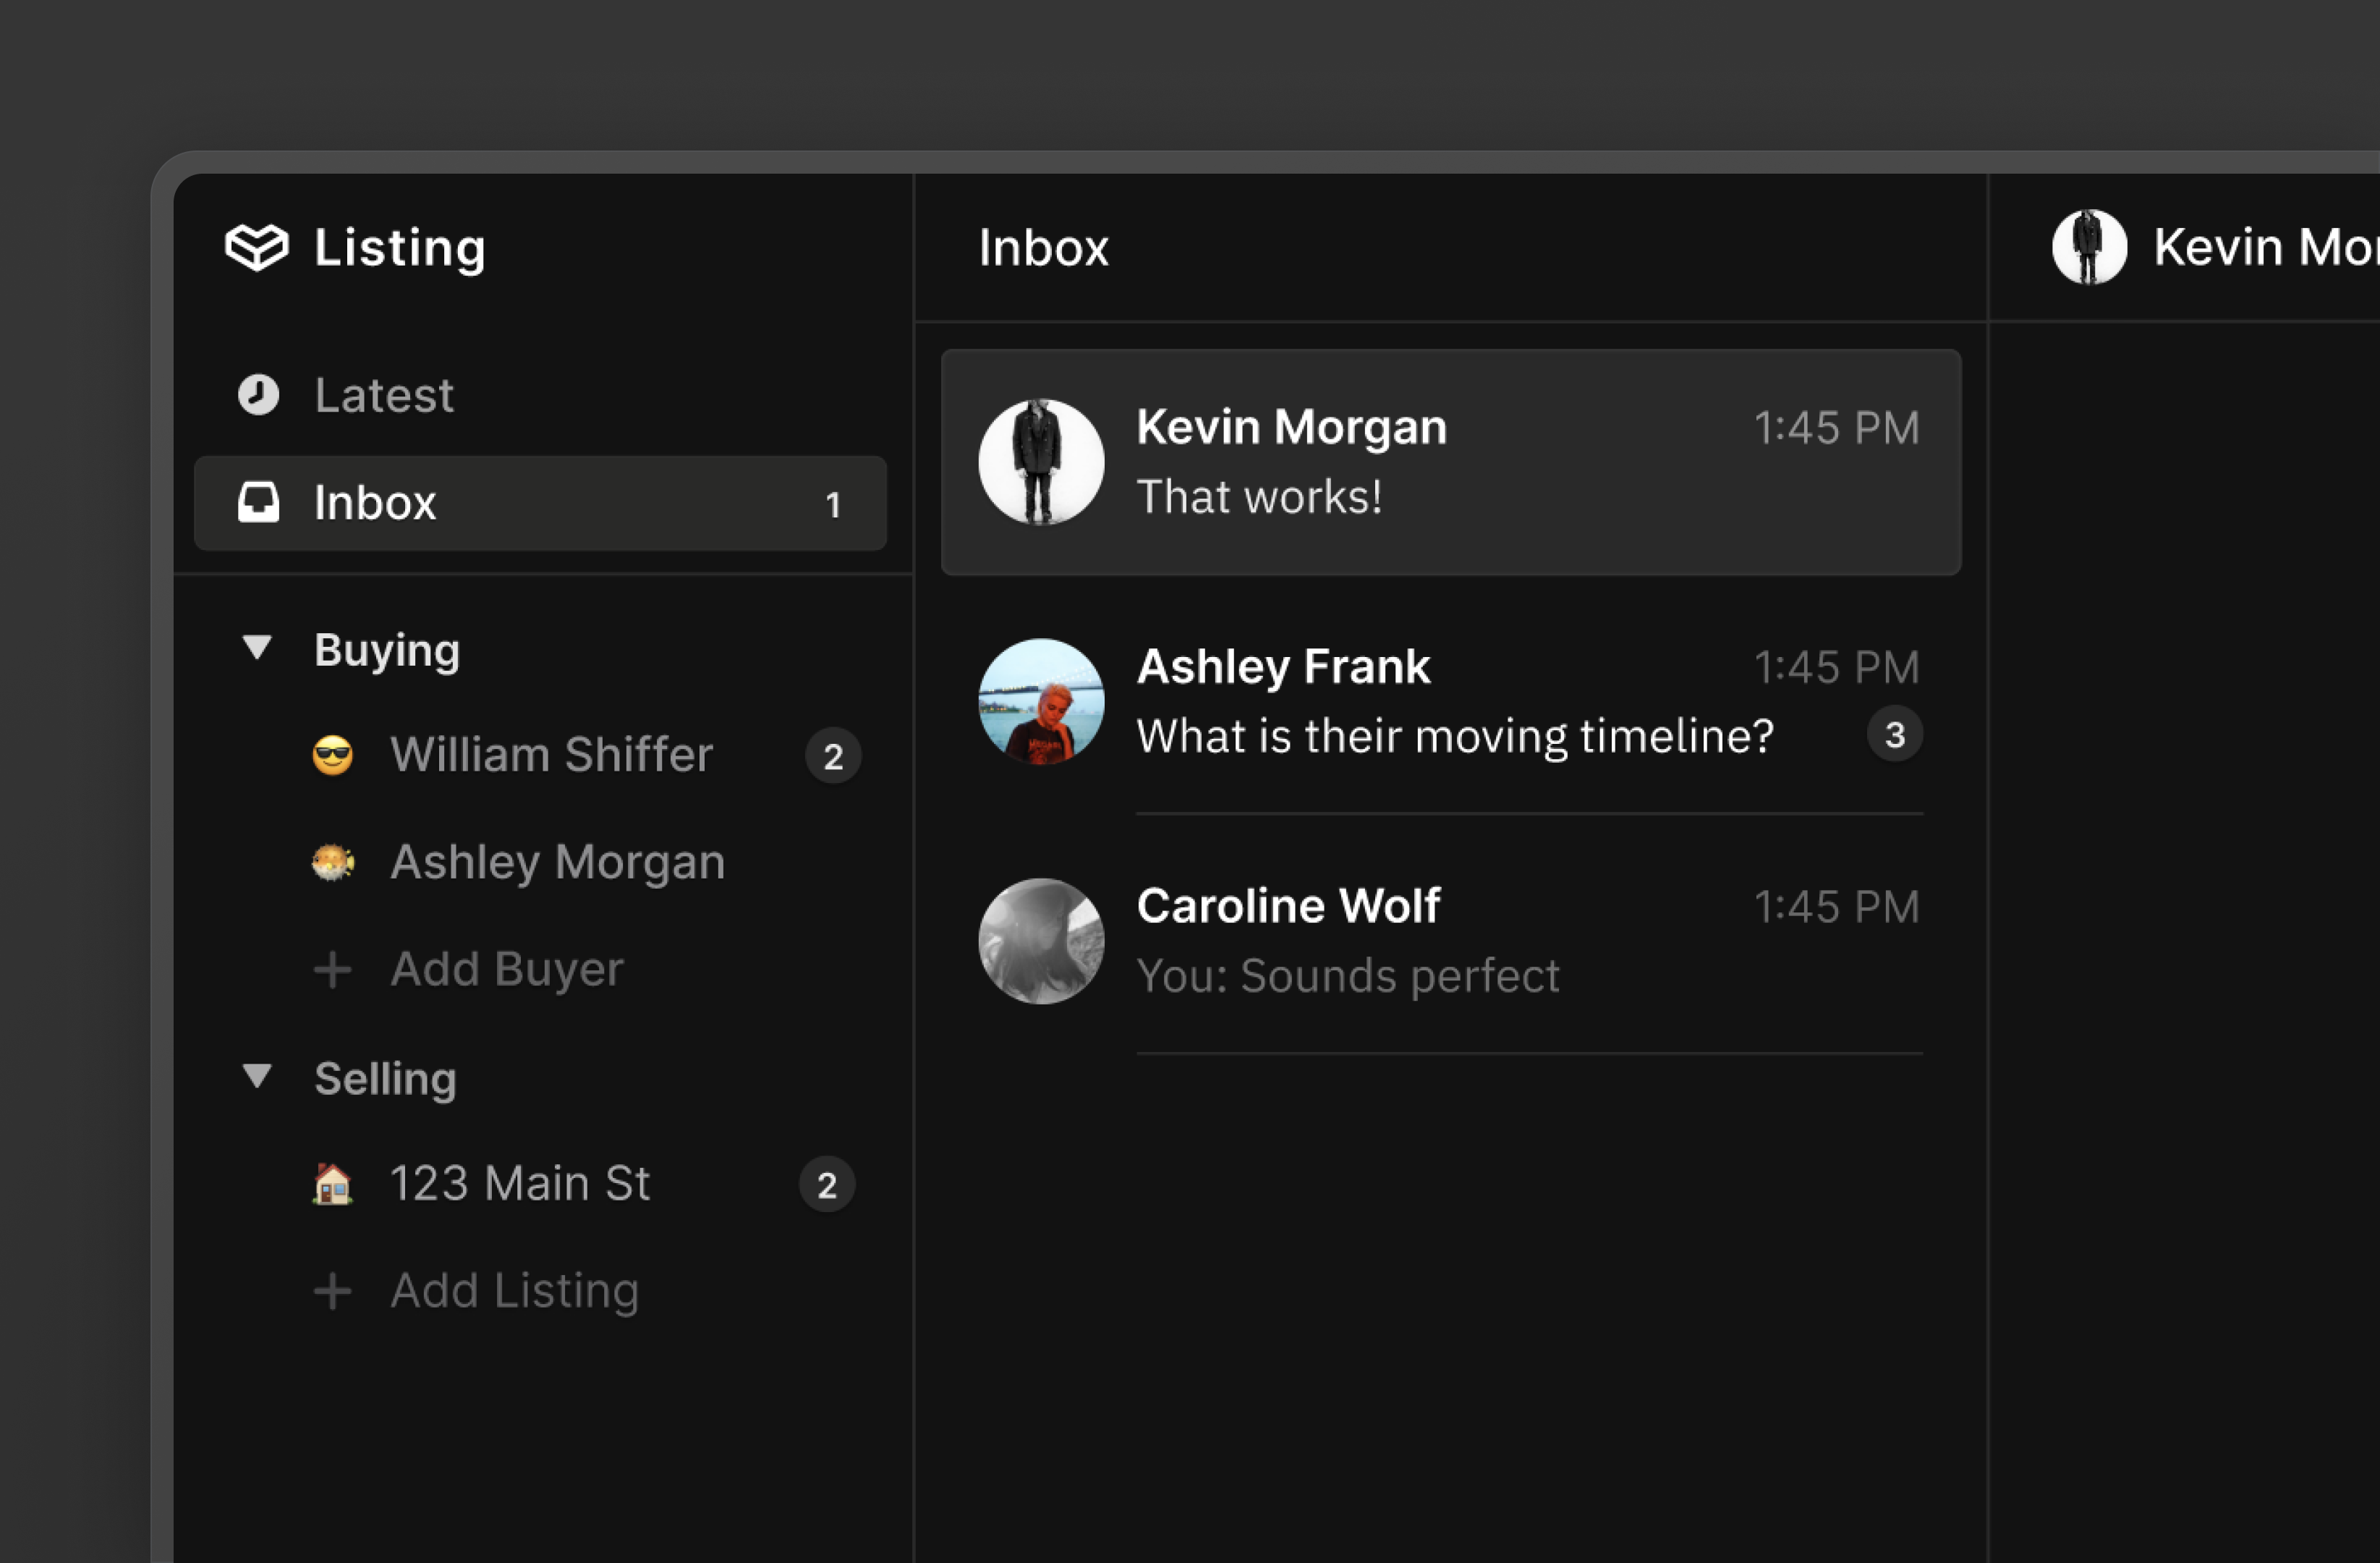The height and width of the screenshot is (1563, 2380).
Task: Click the plus icon next to Add Buyer
Action: coord(333,968)
